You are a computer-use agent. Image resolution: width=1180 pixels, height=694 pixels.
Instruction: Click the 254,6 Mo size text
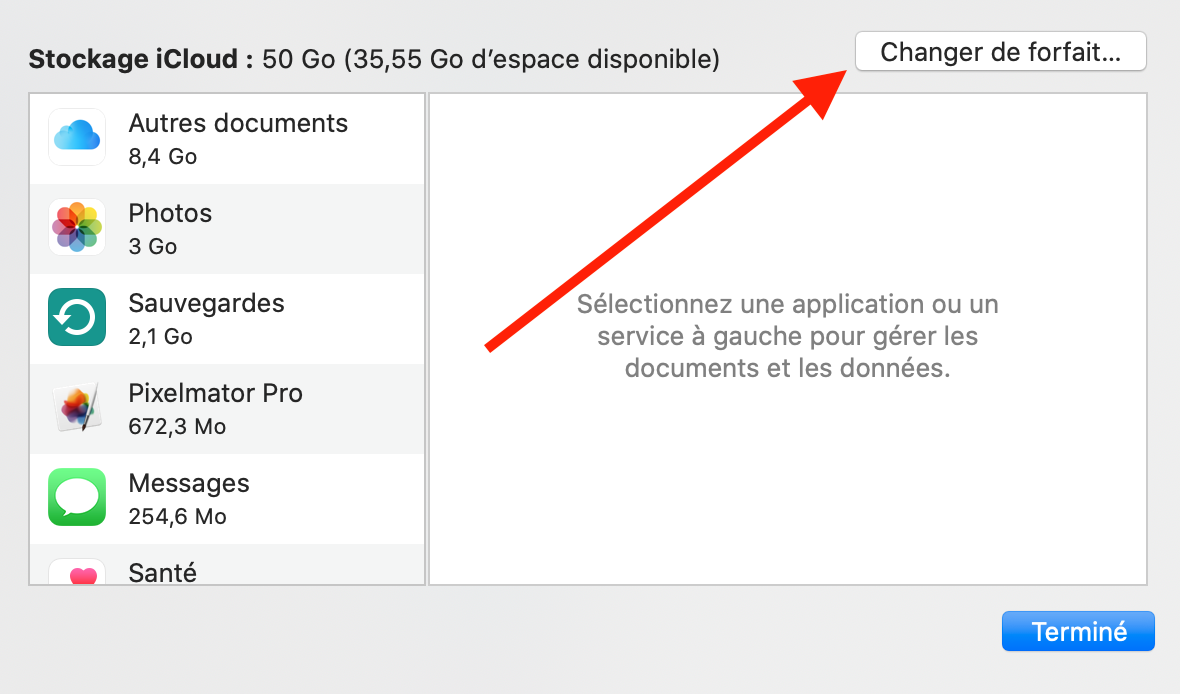[177, 517]
